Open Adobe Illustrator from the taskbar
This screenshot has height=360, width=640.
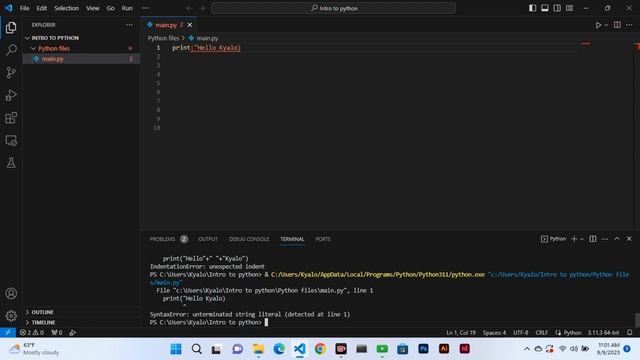(444, 349)
